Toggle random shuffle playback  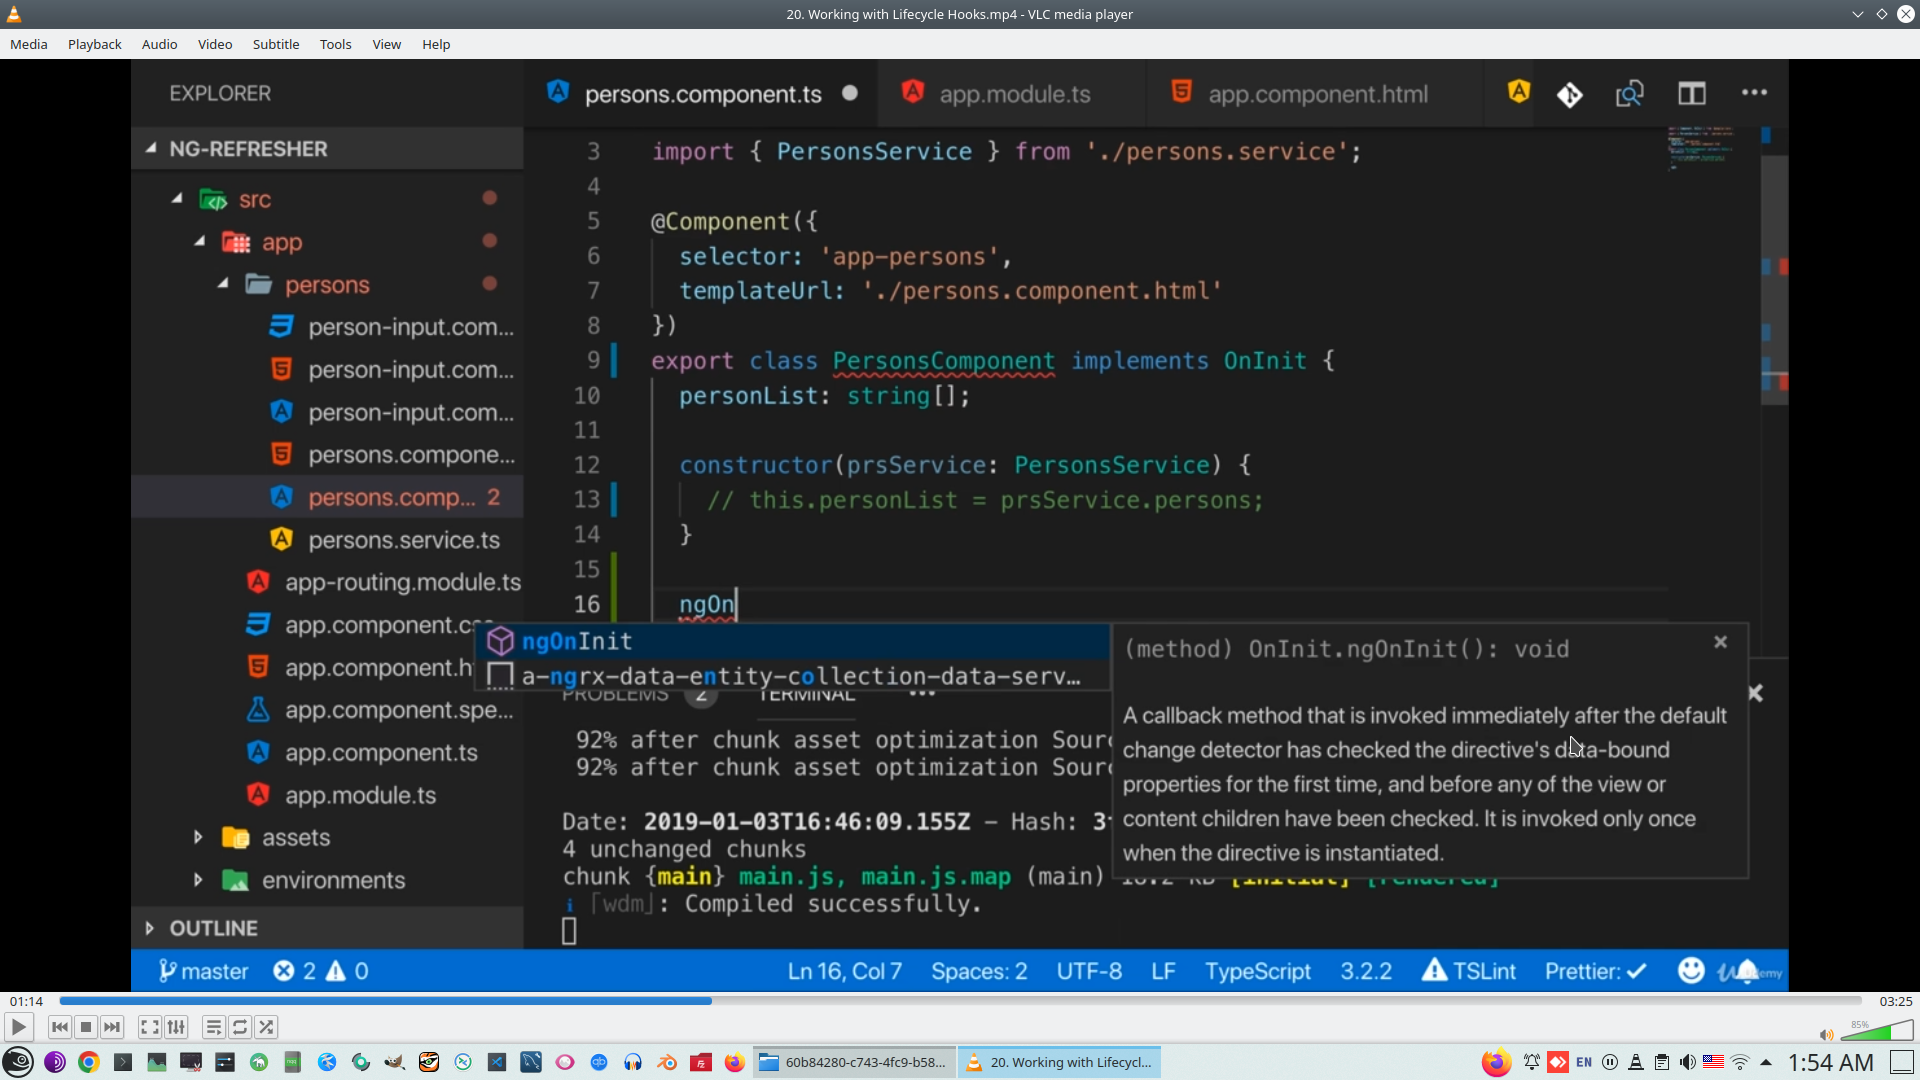[x=266, y=1027]
